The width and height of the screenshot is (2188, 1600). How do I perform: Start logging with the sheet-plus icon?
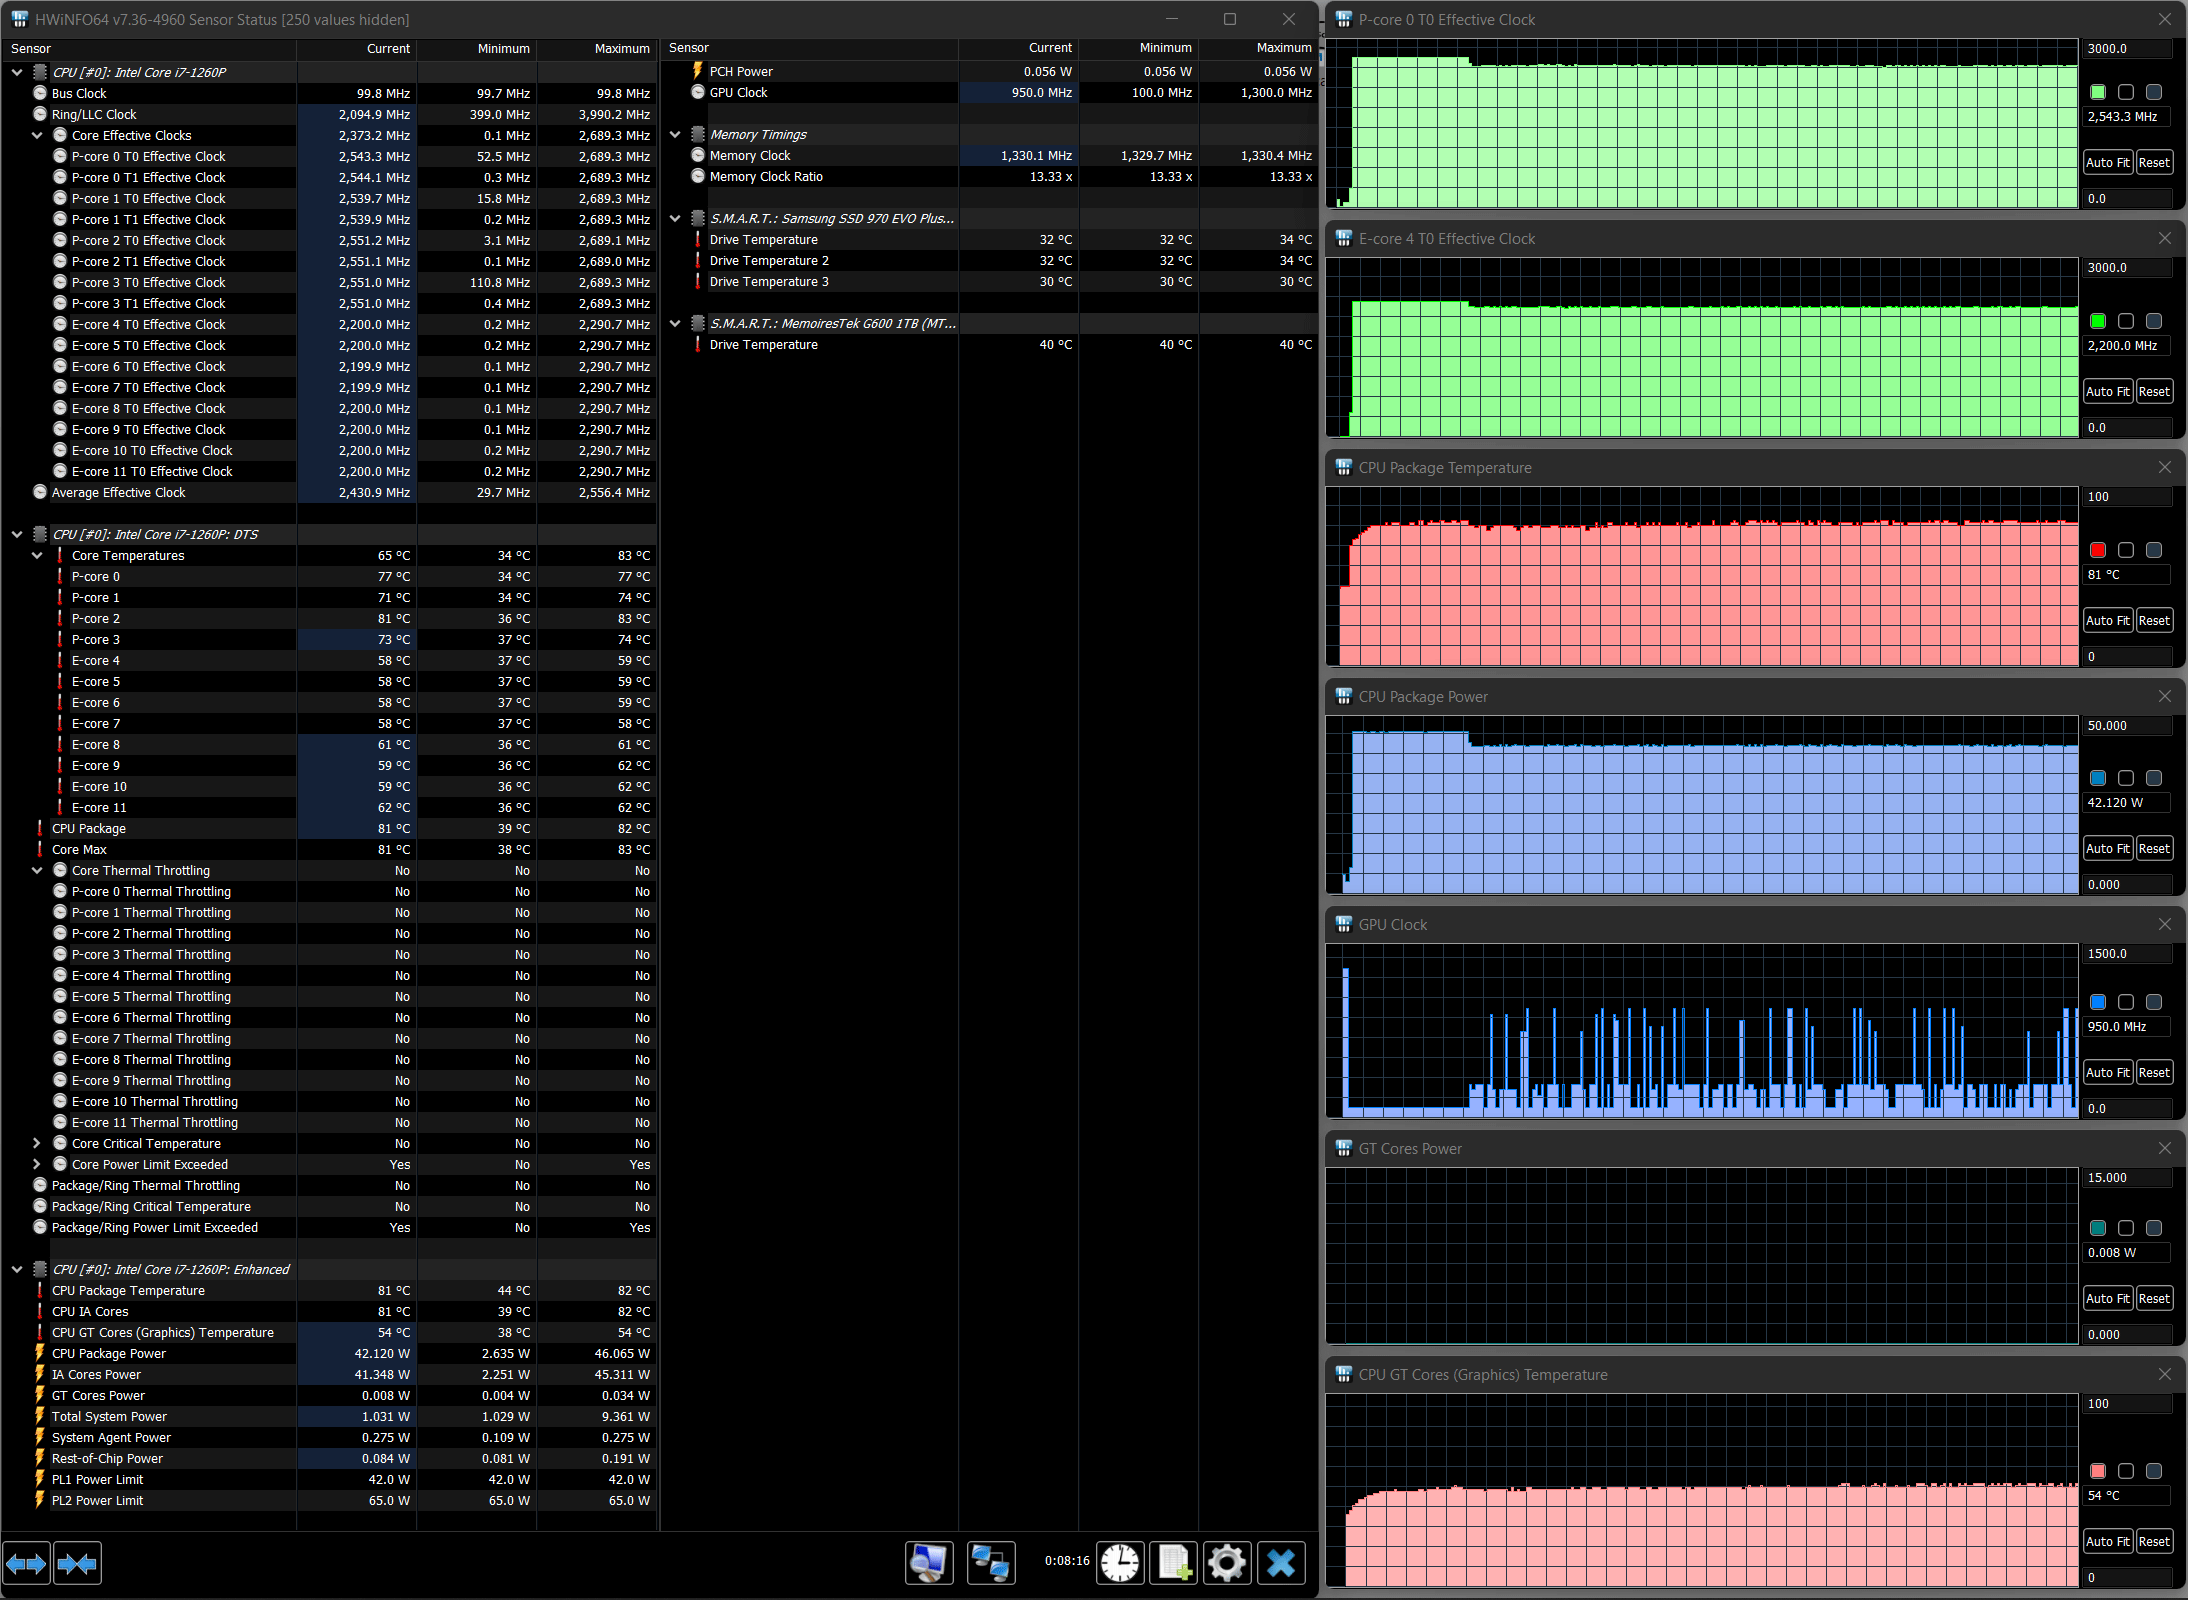1174,1562
